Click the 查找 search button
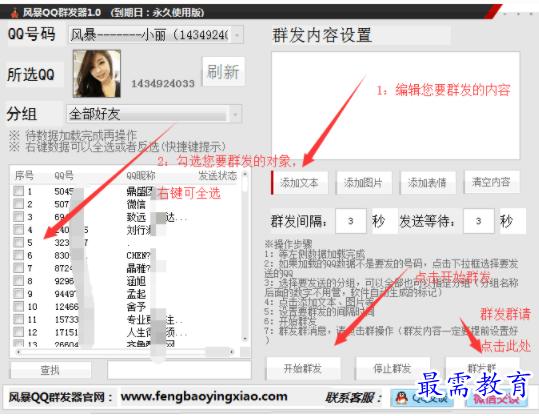This screenshot has height=416, width=539. [x=51, y=370]
